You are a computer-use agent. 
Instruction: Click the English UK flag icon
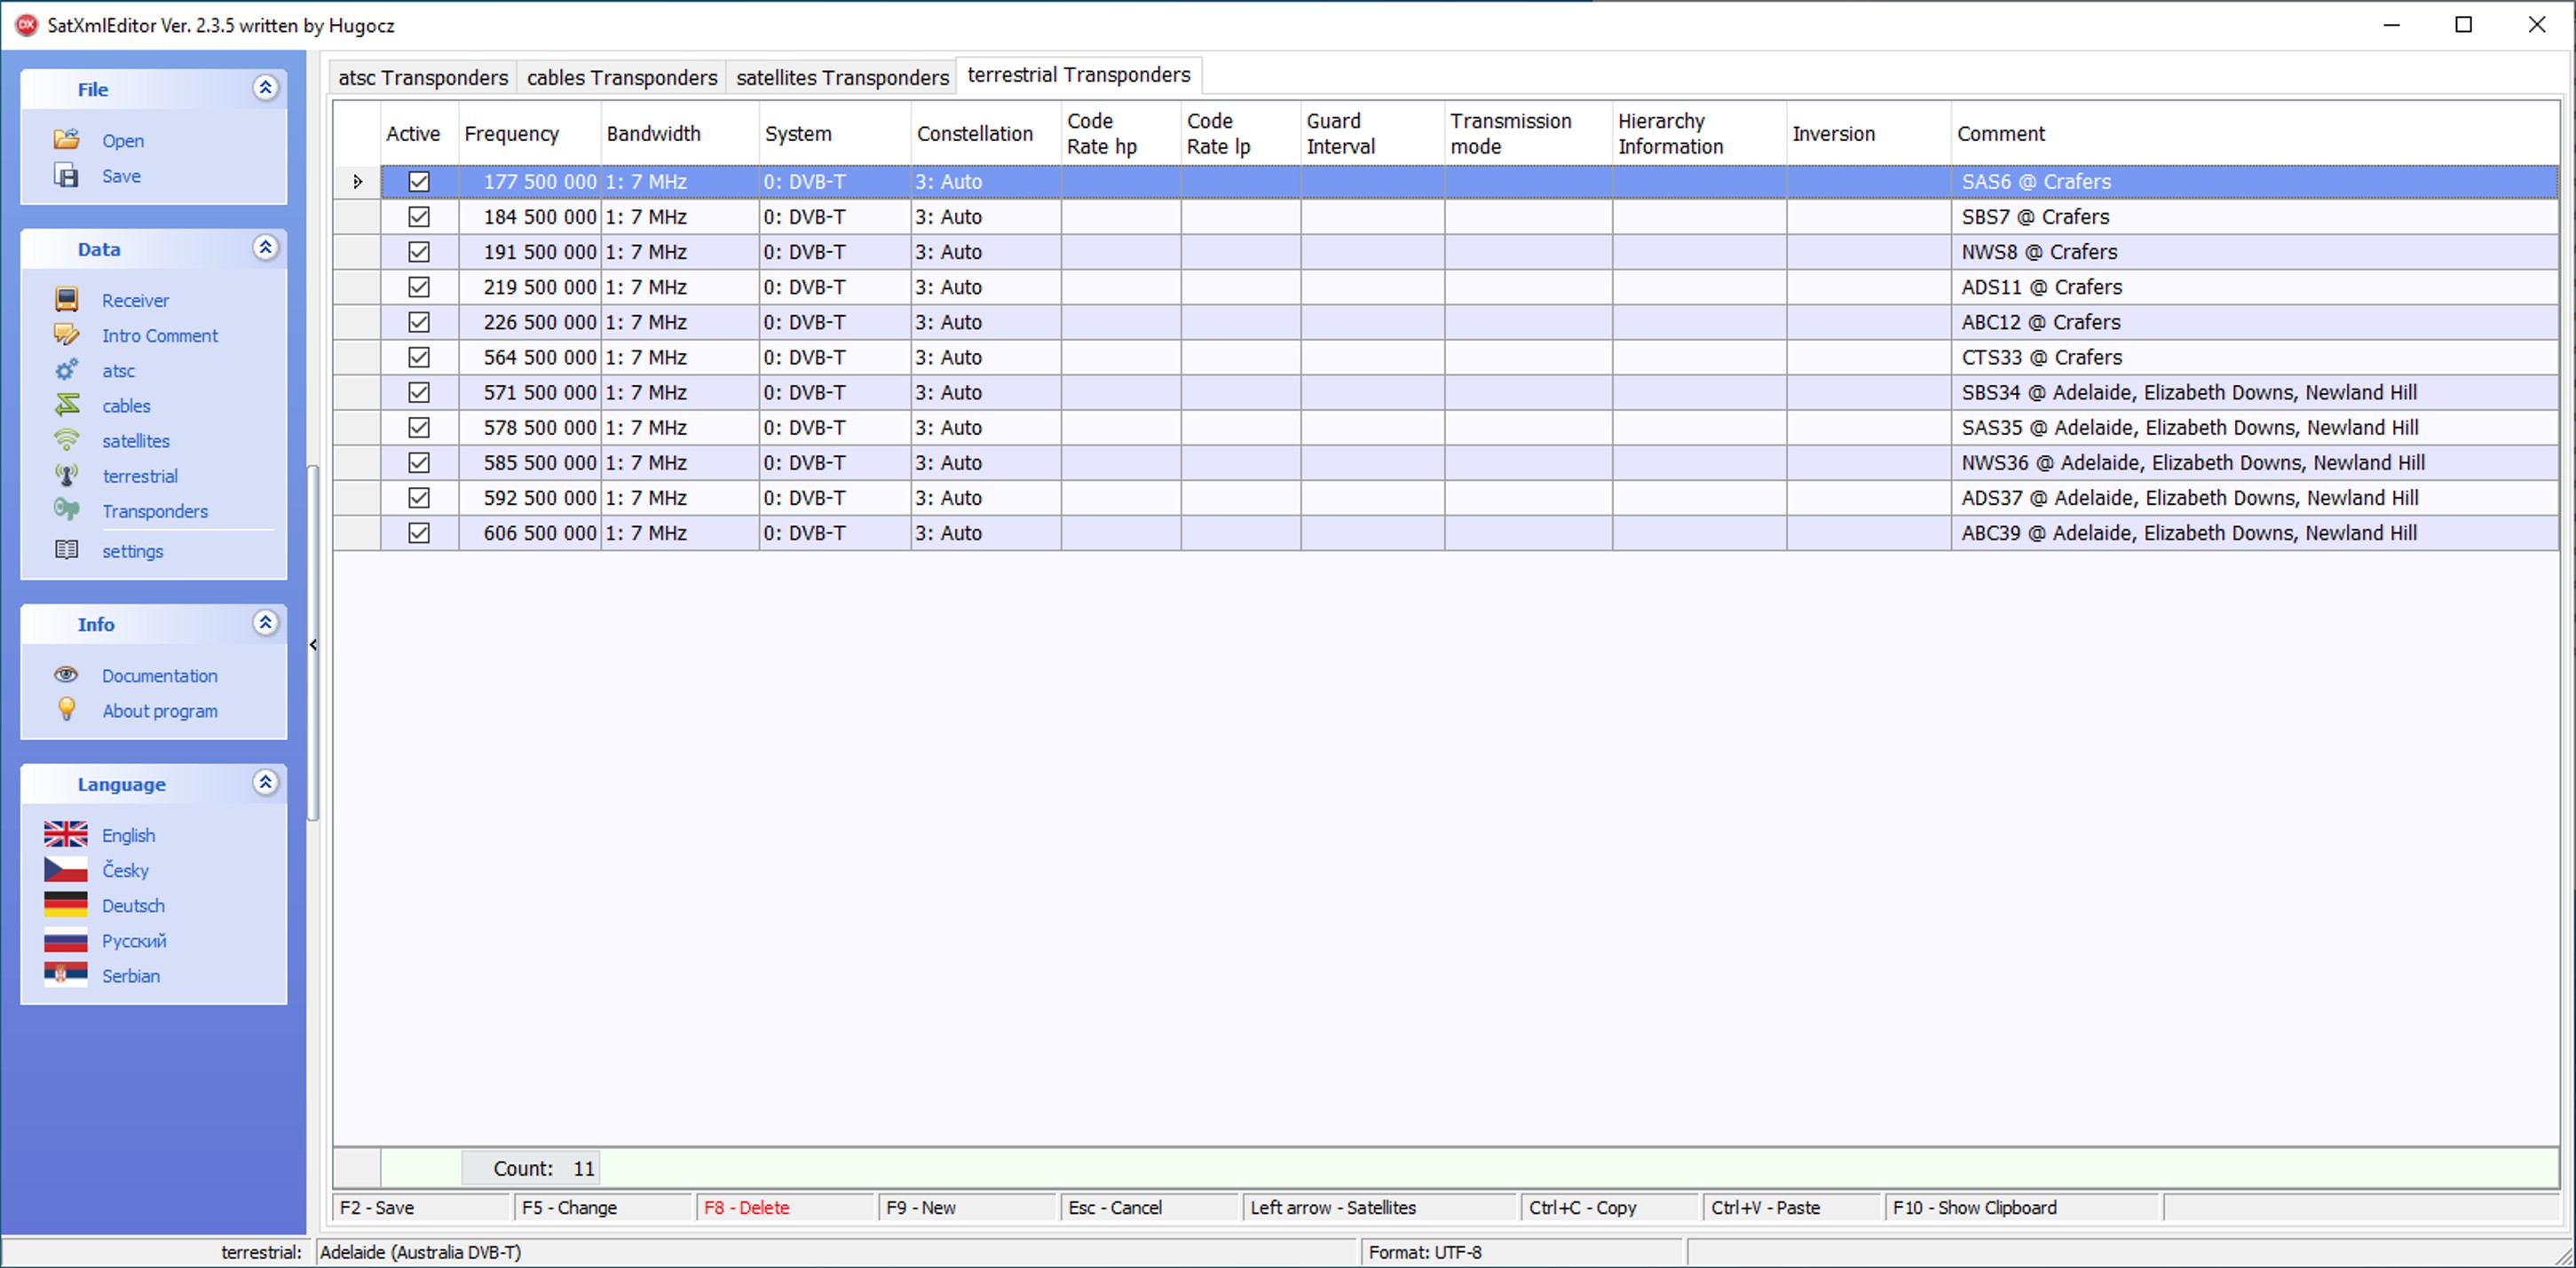point(65,834)
